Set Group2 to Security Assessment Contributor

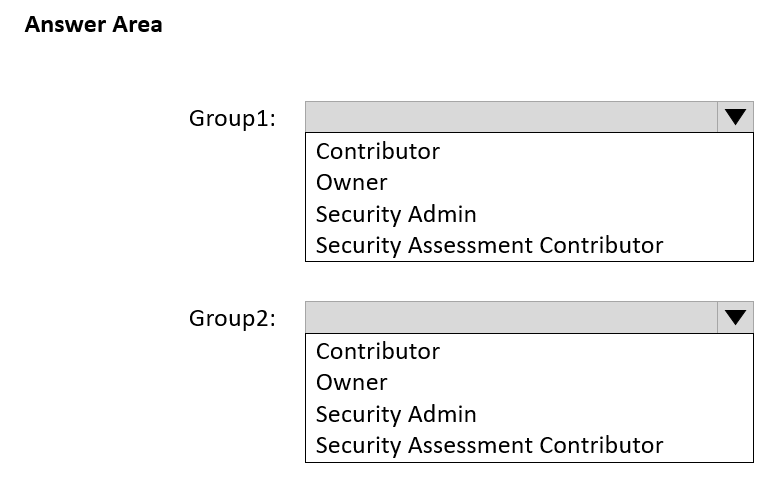pos(489,445)
